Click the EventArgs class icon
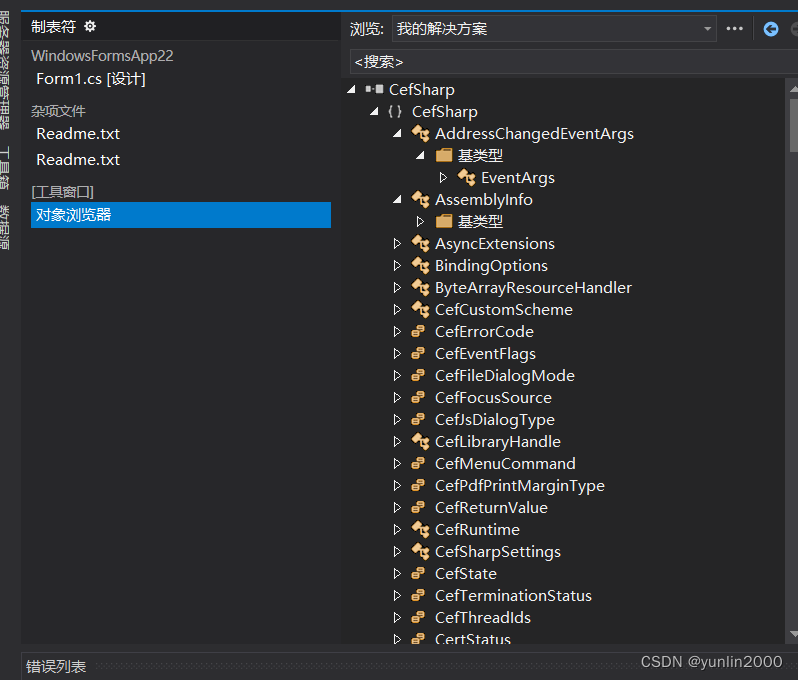This screenshot has height=680, width=798. [x=466, y=177]
